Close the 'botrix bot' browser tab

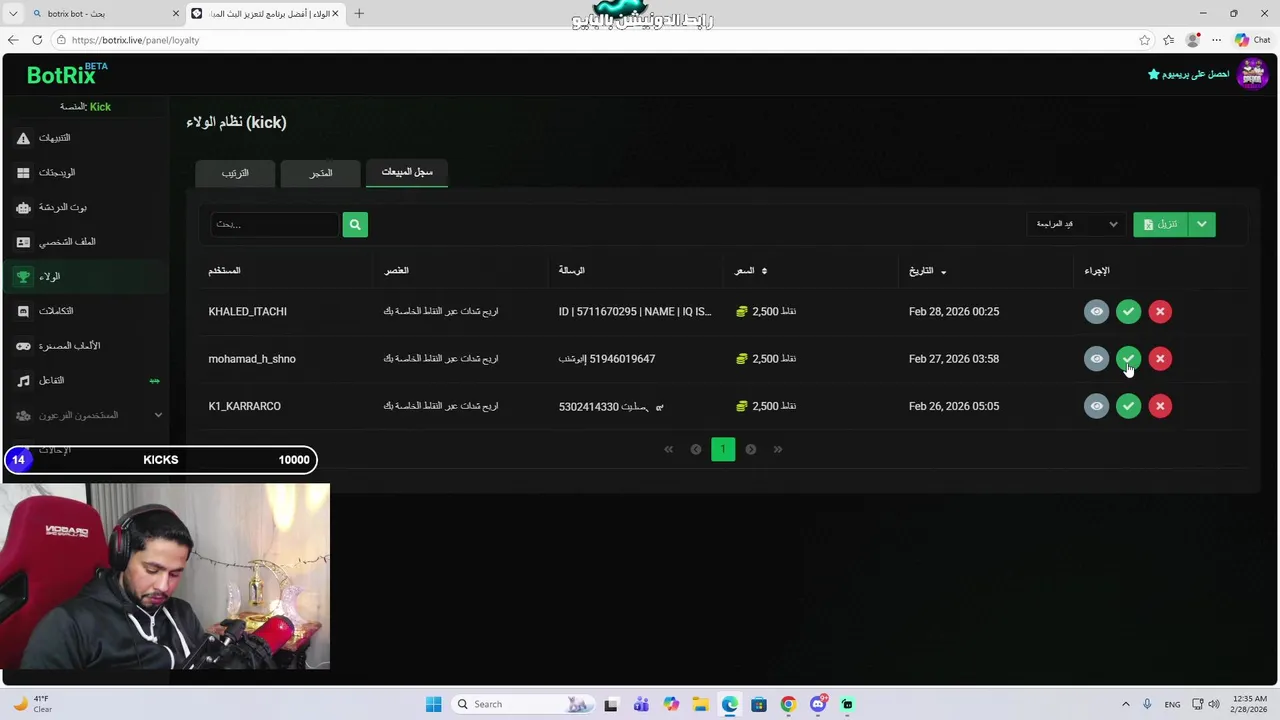pyautogui.click(x=176, y=14)
